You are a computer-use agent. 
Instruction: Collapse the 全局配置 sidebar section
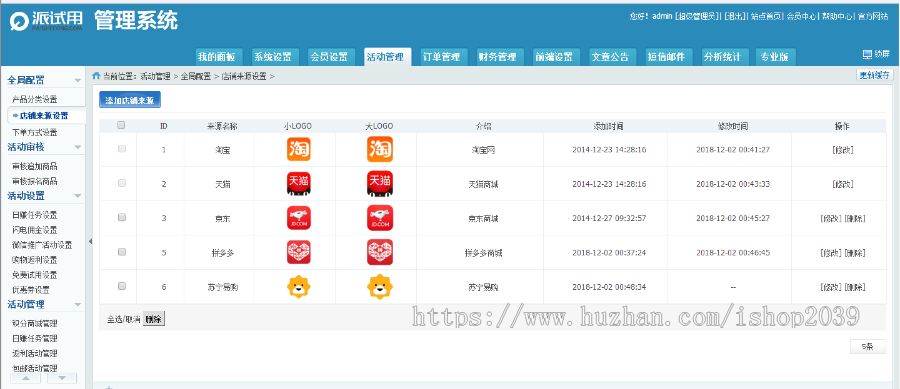tap(78, 80)
